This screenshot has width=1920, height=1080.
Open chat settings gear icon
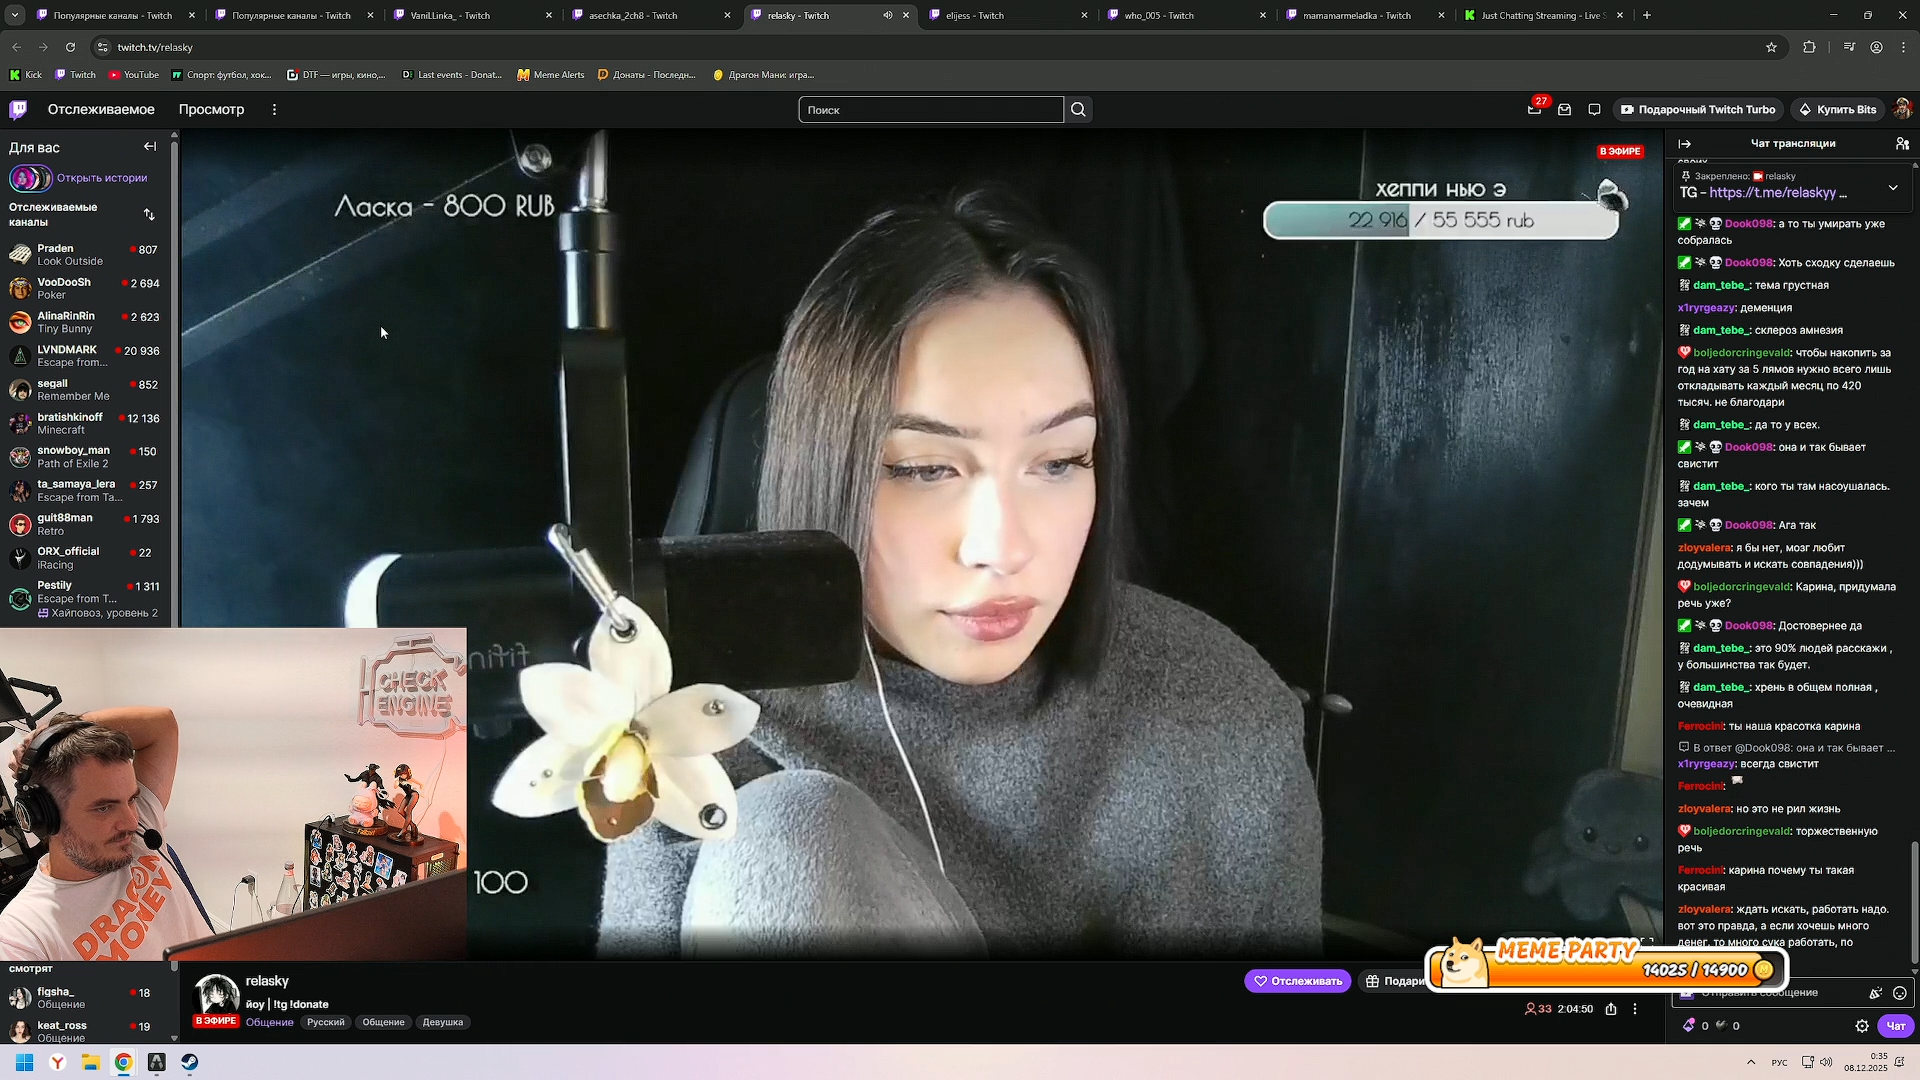tap(1861, 1026)
